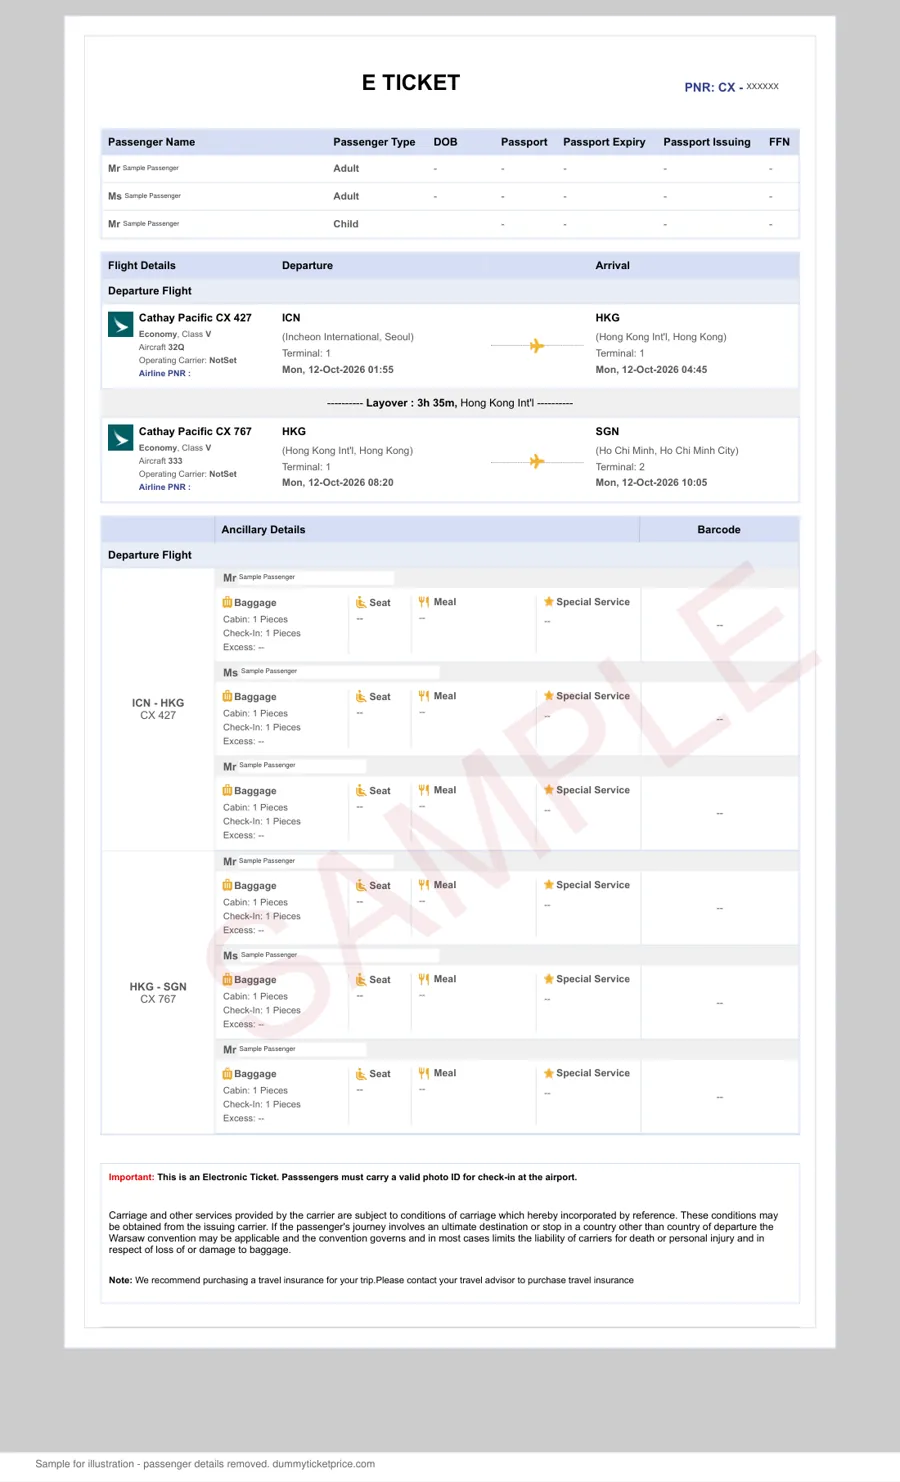Image resolution: width=900 pixels, height=1482 pixels.
Task: Click the SGN arrival airport code
Action: 607,432
